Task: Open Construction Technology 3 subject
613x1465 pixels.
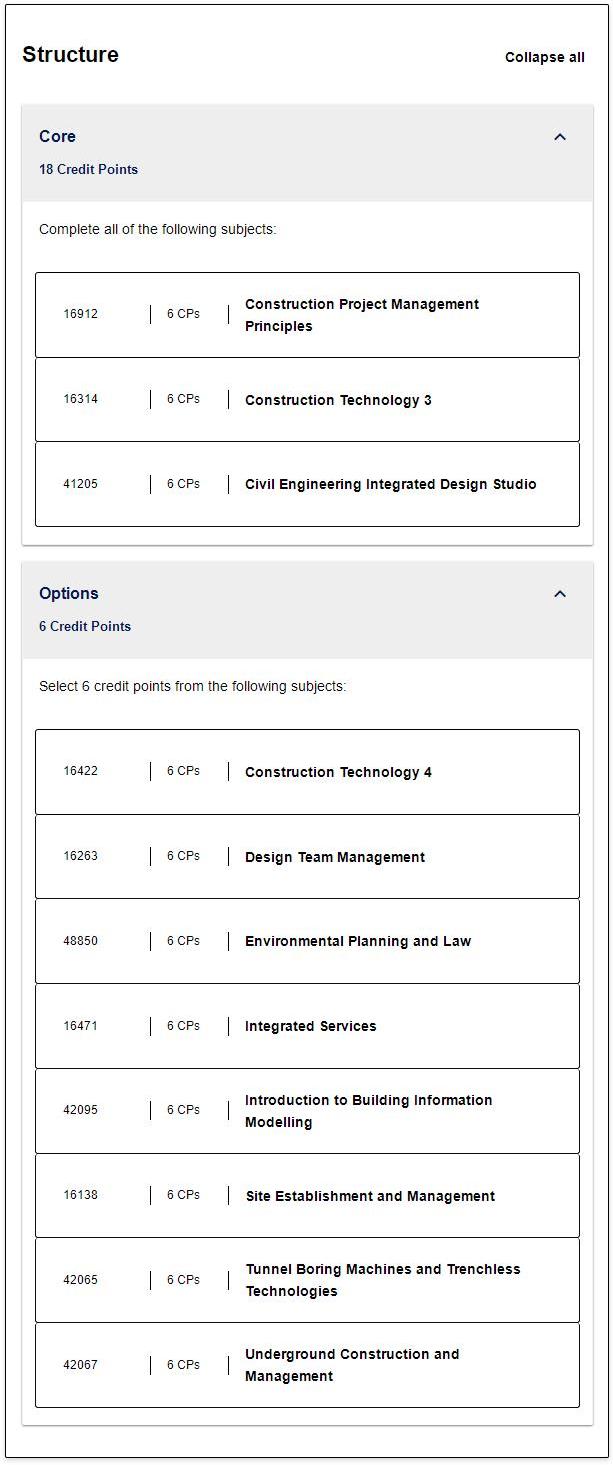Action: pyautogui.click(x=338, y=400)
